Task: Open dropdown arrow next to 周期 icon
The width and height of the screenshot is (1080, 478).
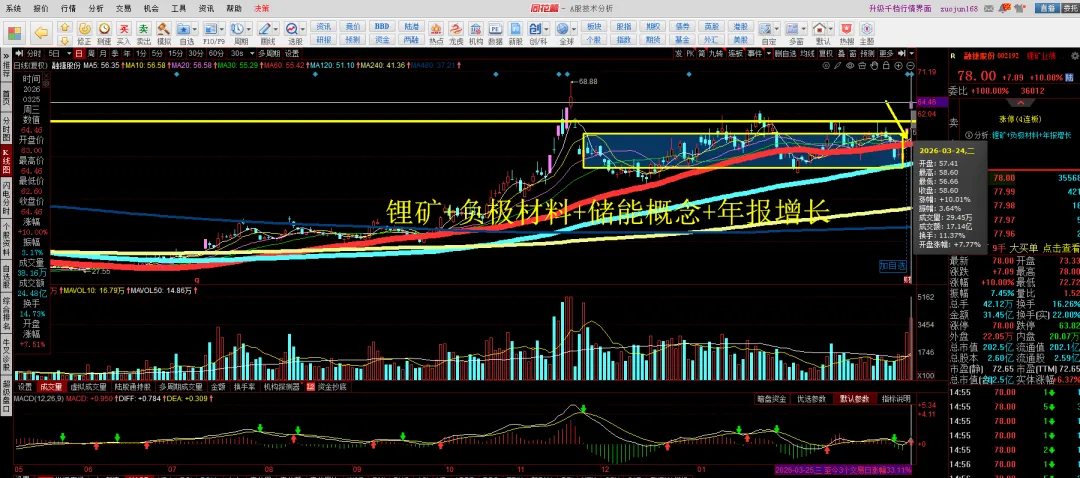Action: [249, 29]
